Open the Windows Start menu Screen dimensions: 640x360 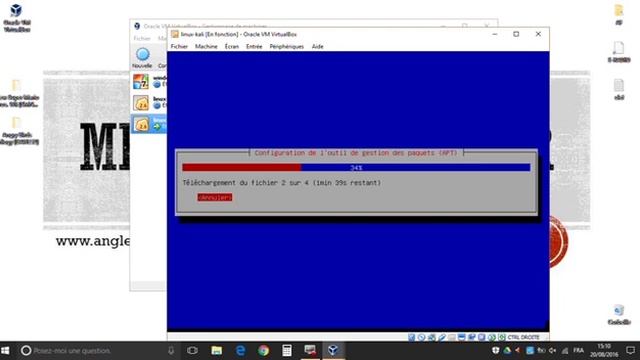(x=5, y=351)
